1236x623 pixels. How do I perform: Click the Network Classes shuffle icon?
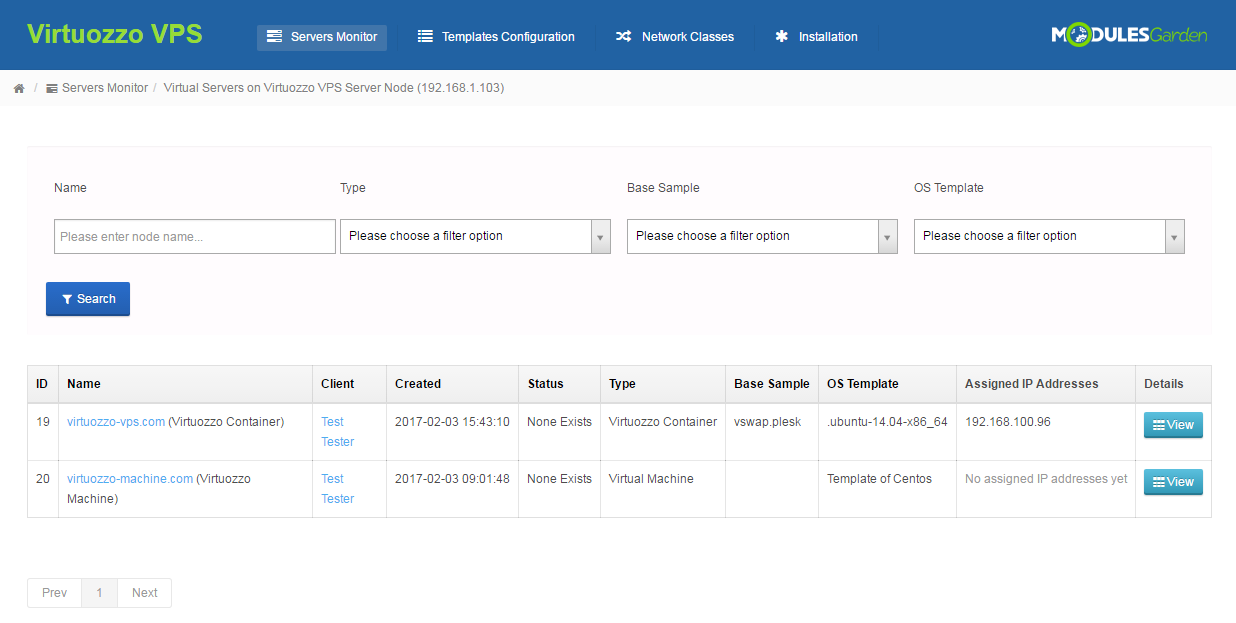[x=623, y=37]
